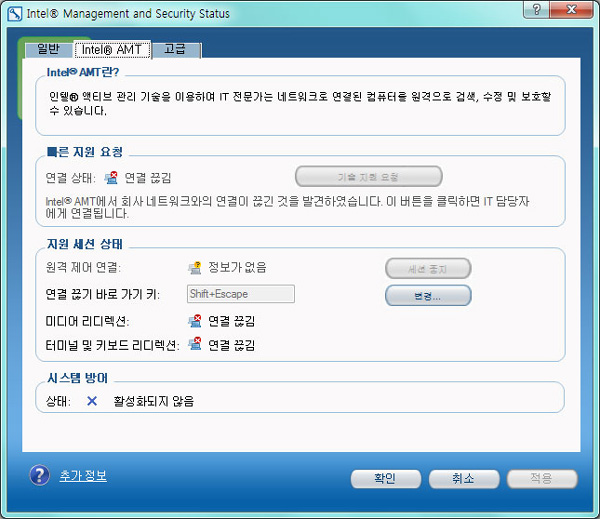The image size is (600, 519).
Task: Click the blue help question mark icon
Action: pyautogui.click(x=39, y=475)
